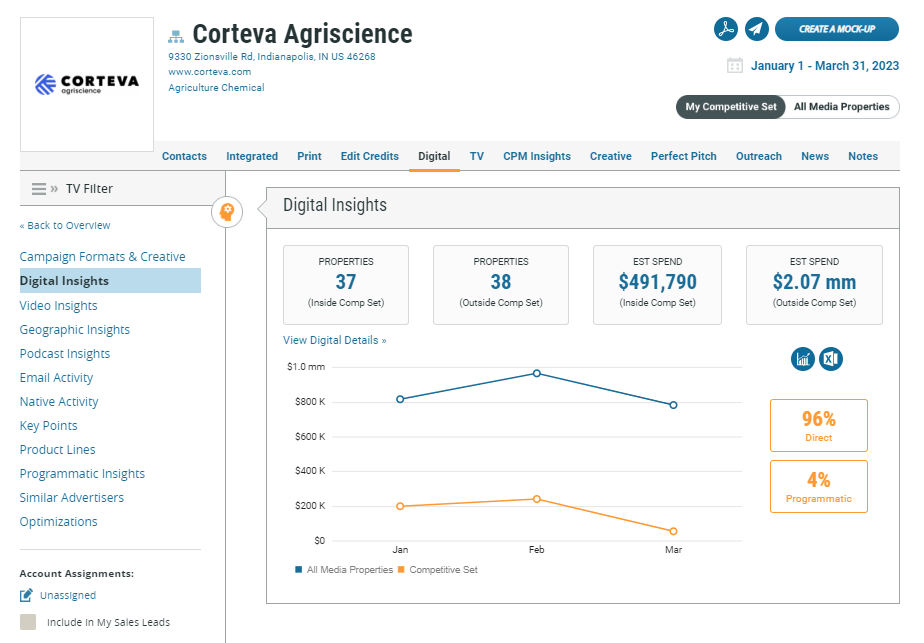Screen dimensions: 924x643
Task: Click the 96% Direct box
Action: point(819,426)
